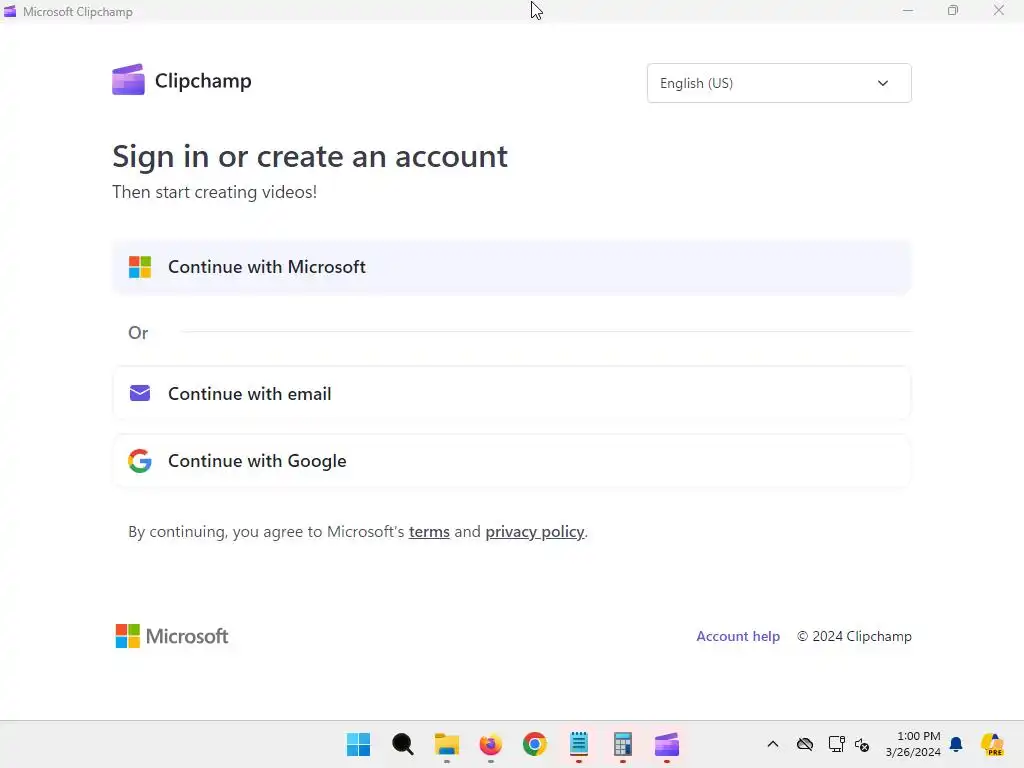Sign in using Continue with Google

pos(511,461)
